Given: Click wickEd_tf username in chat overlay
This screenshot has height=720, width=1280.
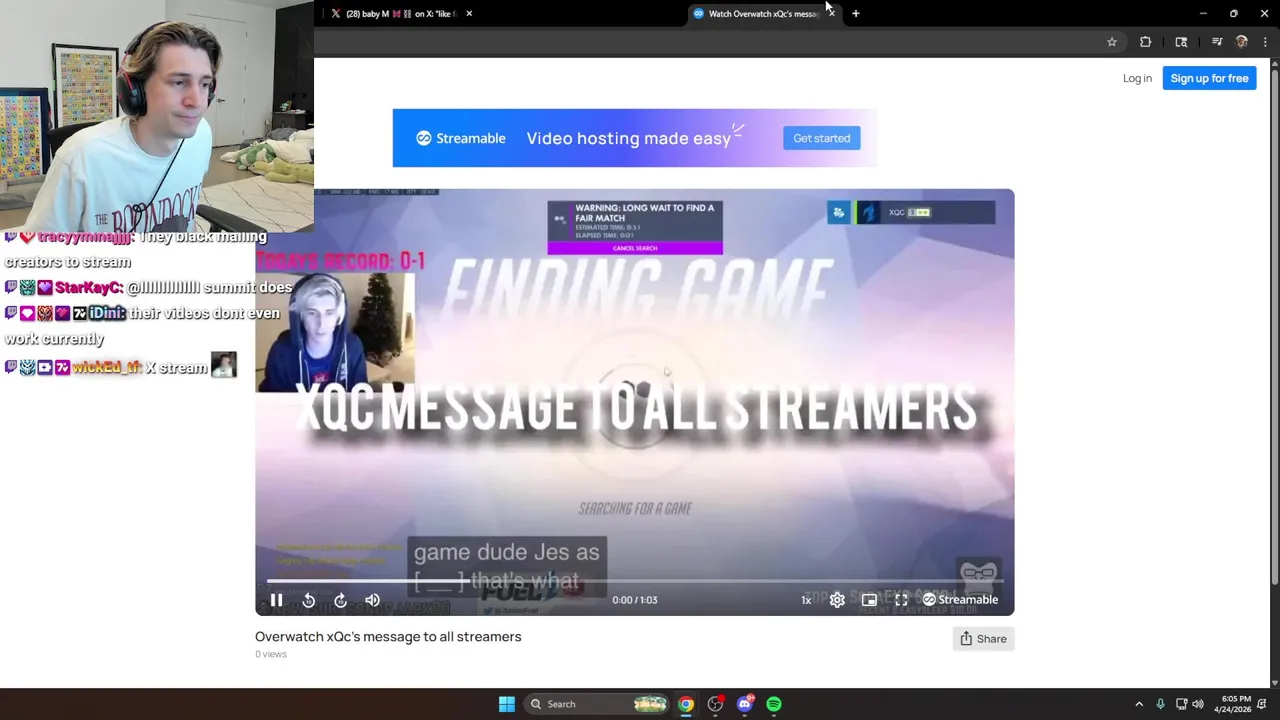Looking at the screenshot, I should click(x=106, y=368).
